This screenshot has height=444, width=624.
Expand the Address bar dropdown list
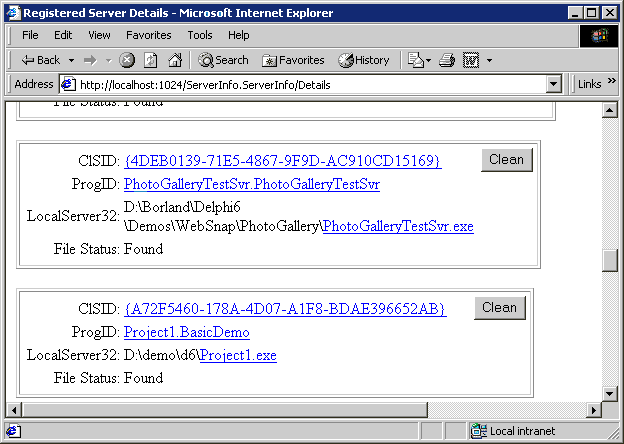pos(553,84)
